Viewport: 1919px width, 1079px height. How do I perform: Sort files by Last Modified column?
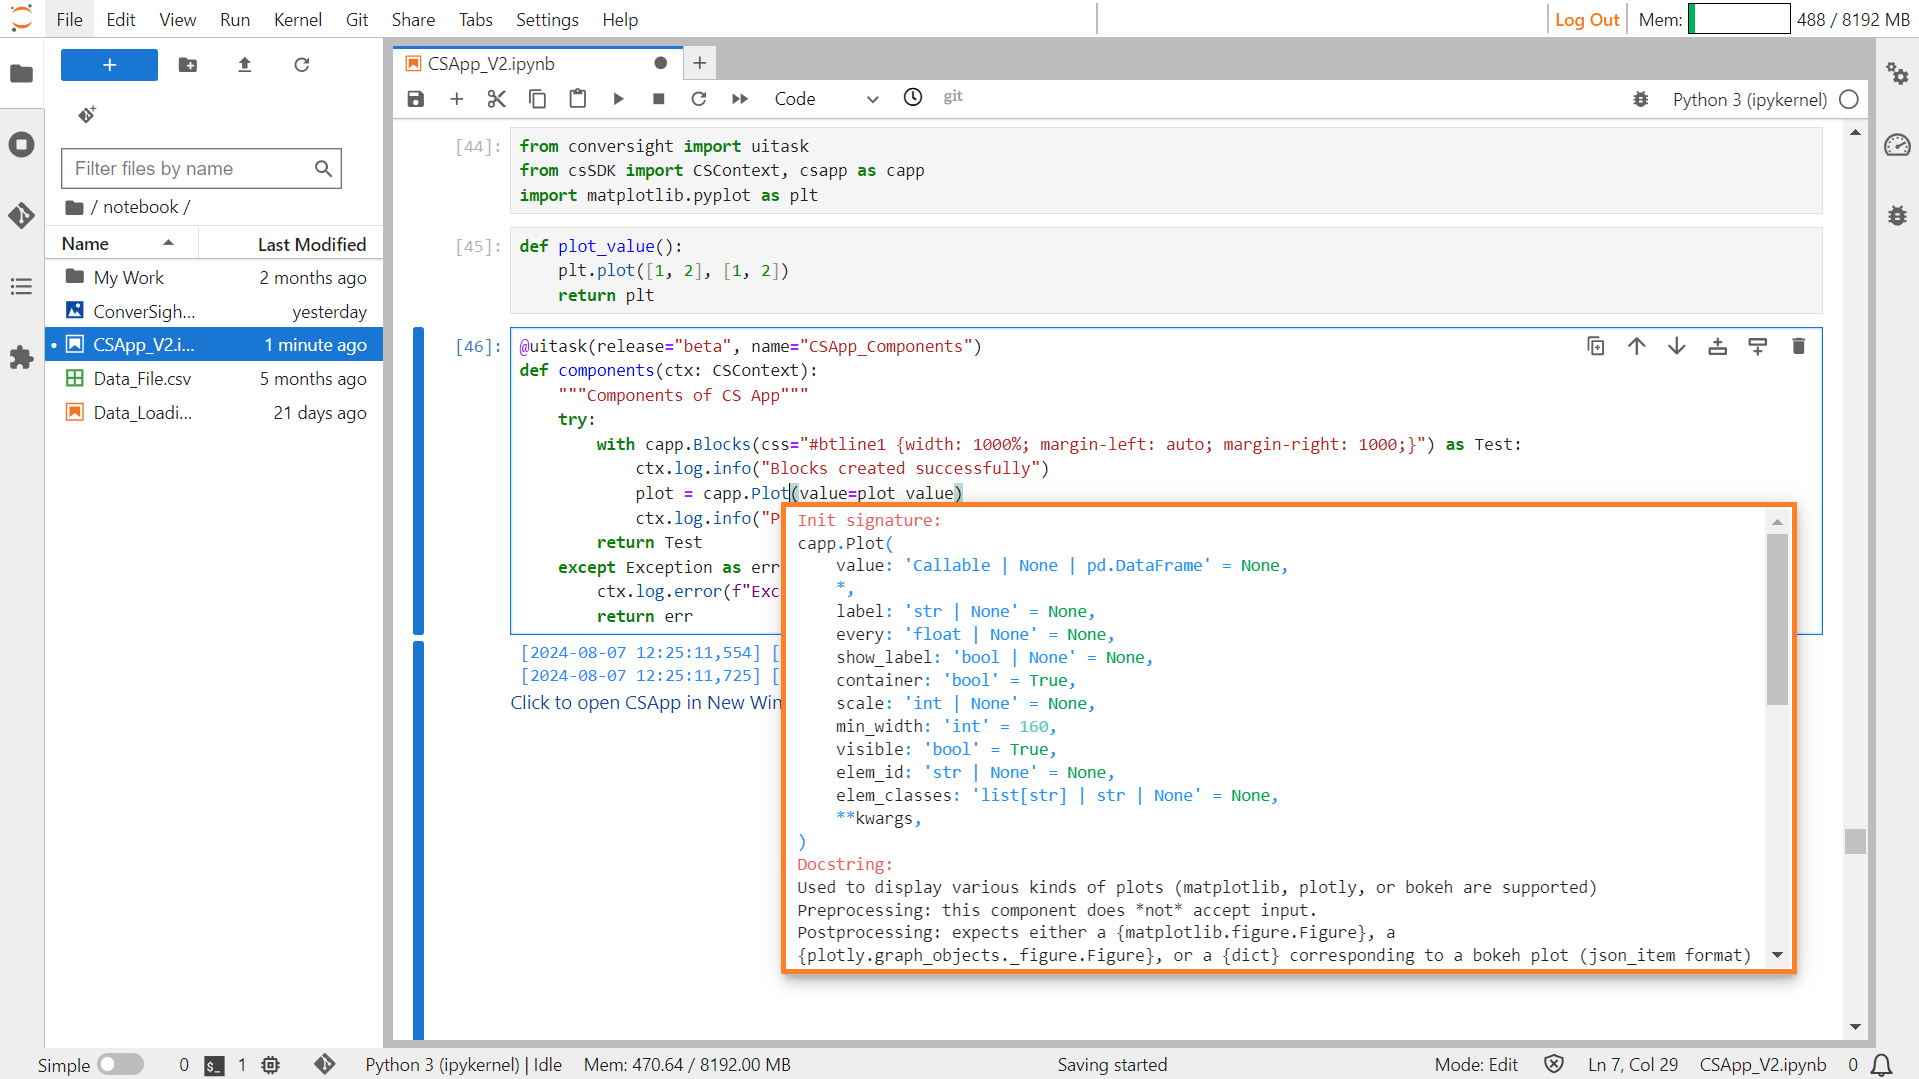(x=291, y=244)
